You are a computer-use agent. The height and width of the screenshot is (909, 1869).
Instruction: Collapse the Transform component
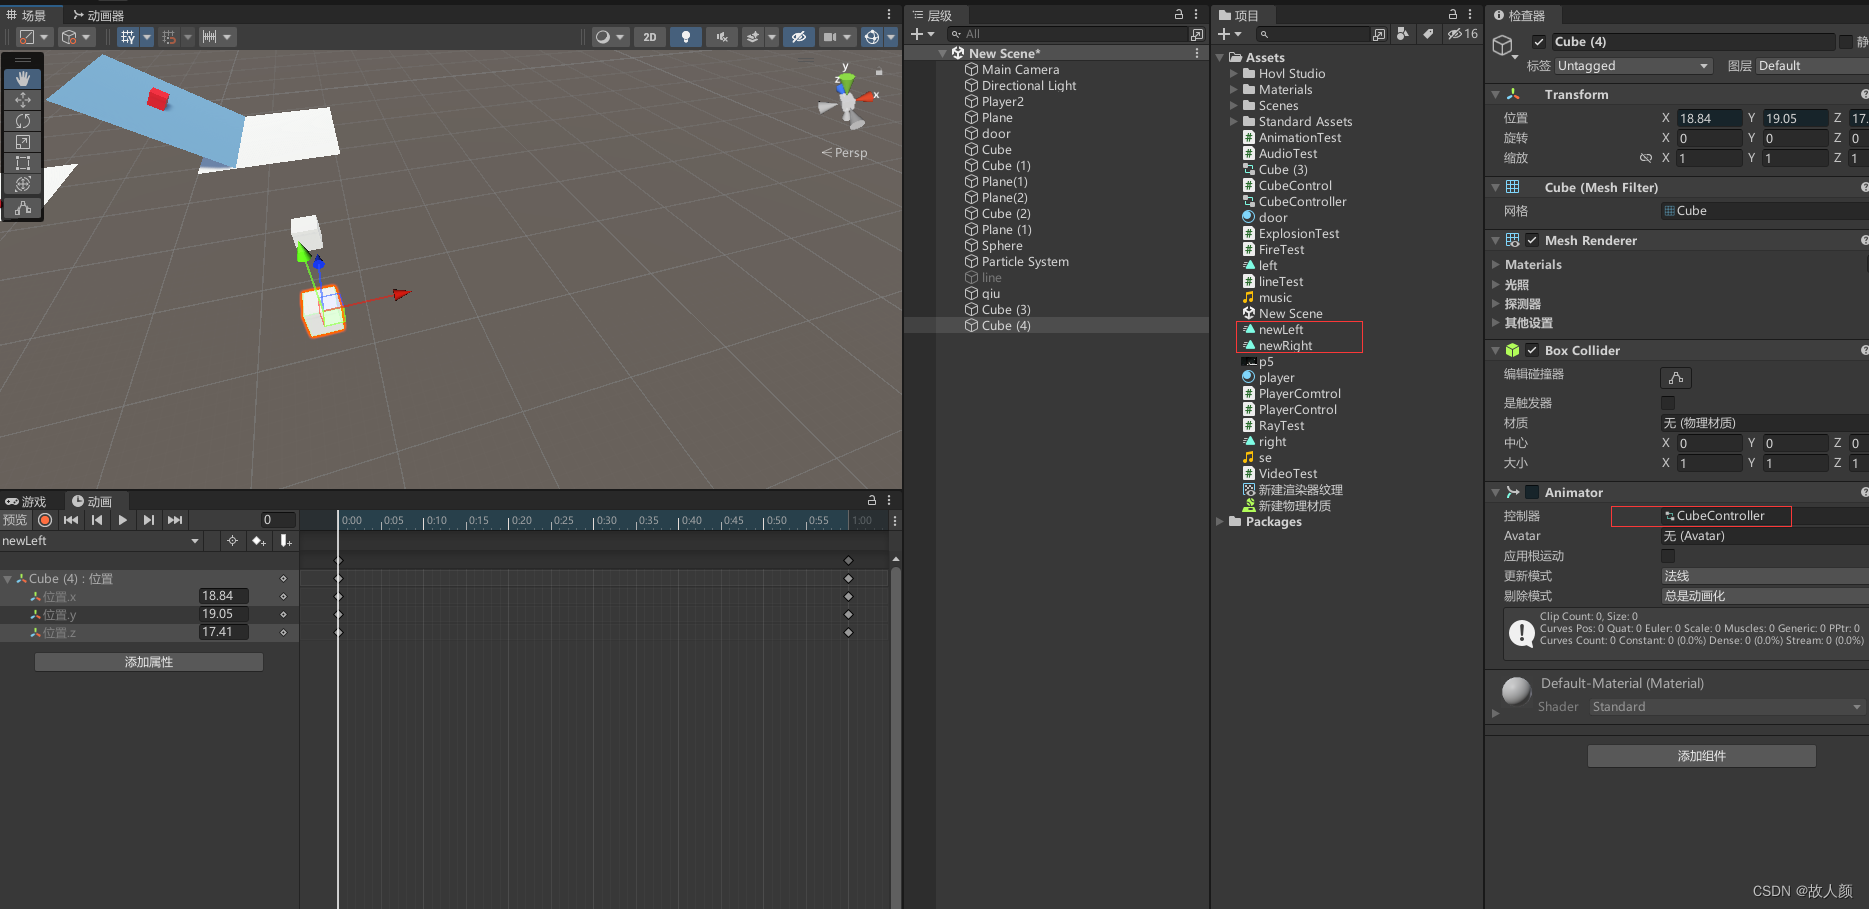coord(1496,95)
